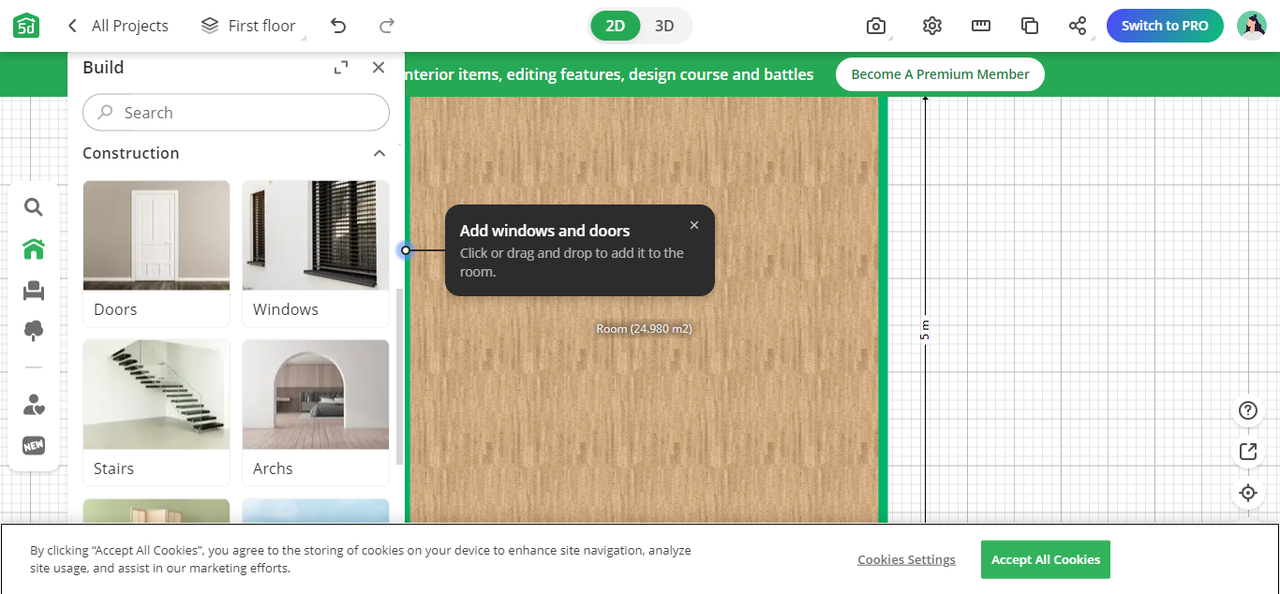Collapse the Construction section
1280x594 pixels.
379,153
